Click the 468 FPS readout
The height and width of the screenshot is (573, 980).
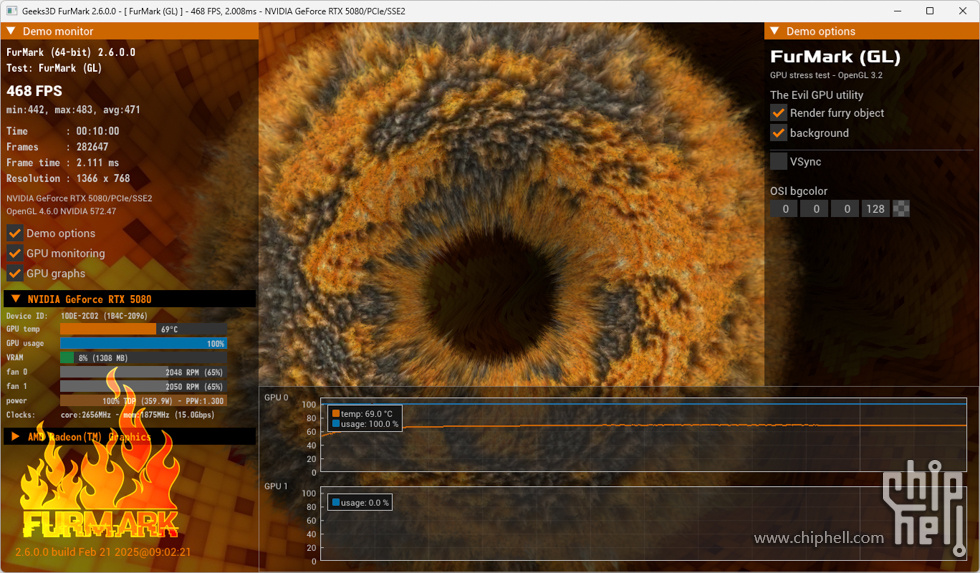click(x=34, y=91)
